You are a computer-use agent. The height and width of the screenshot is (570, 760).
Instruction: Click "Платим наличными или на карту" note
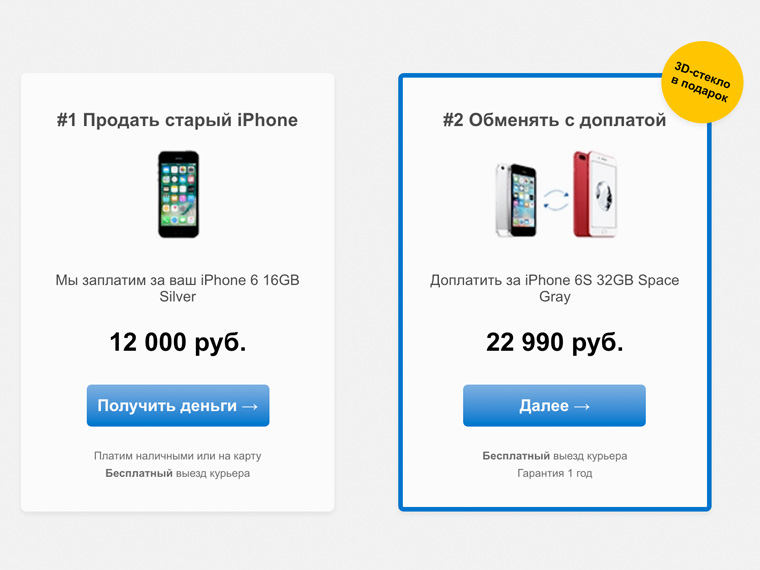click(177, 456)
